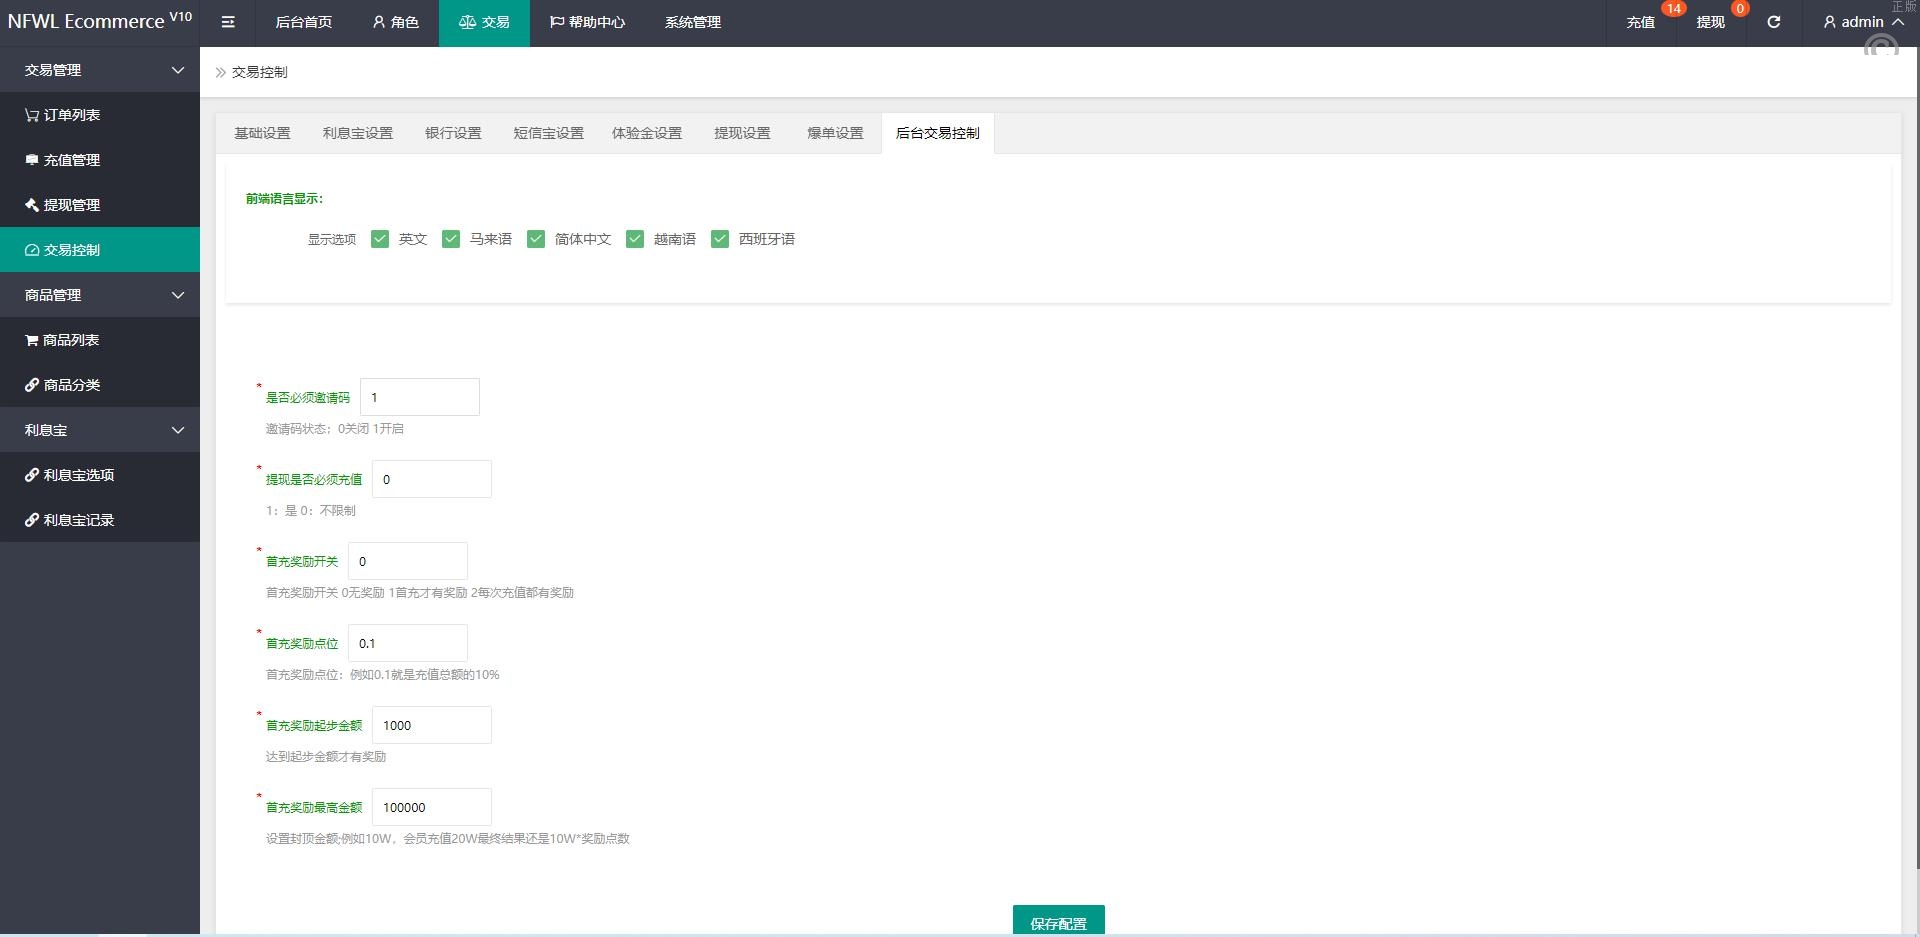Open the 帮助中心 top menu
The height and width of the screenshot is (937, 1920).
(587, 22)
